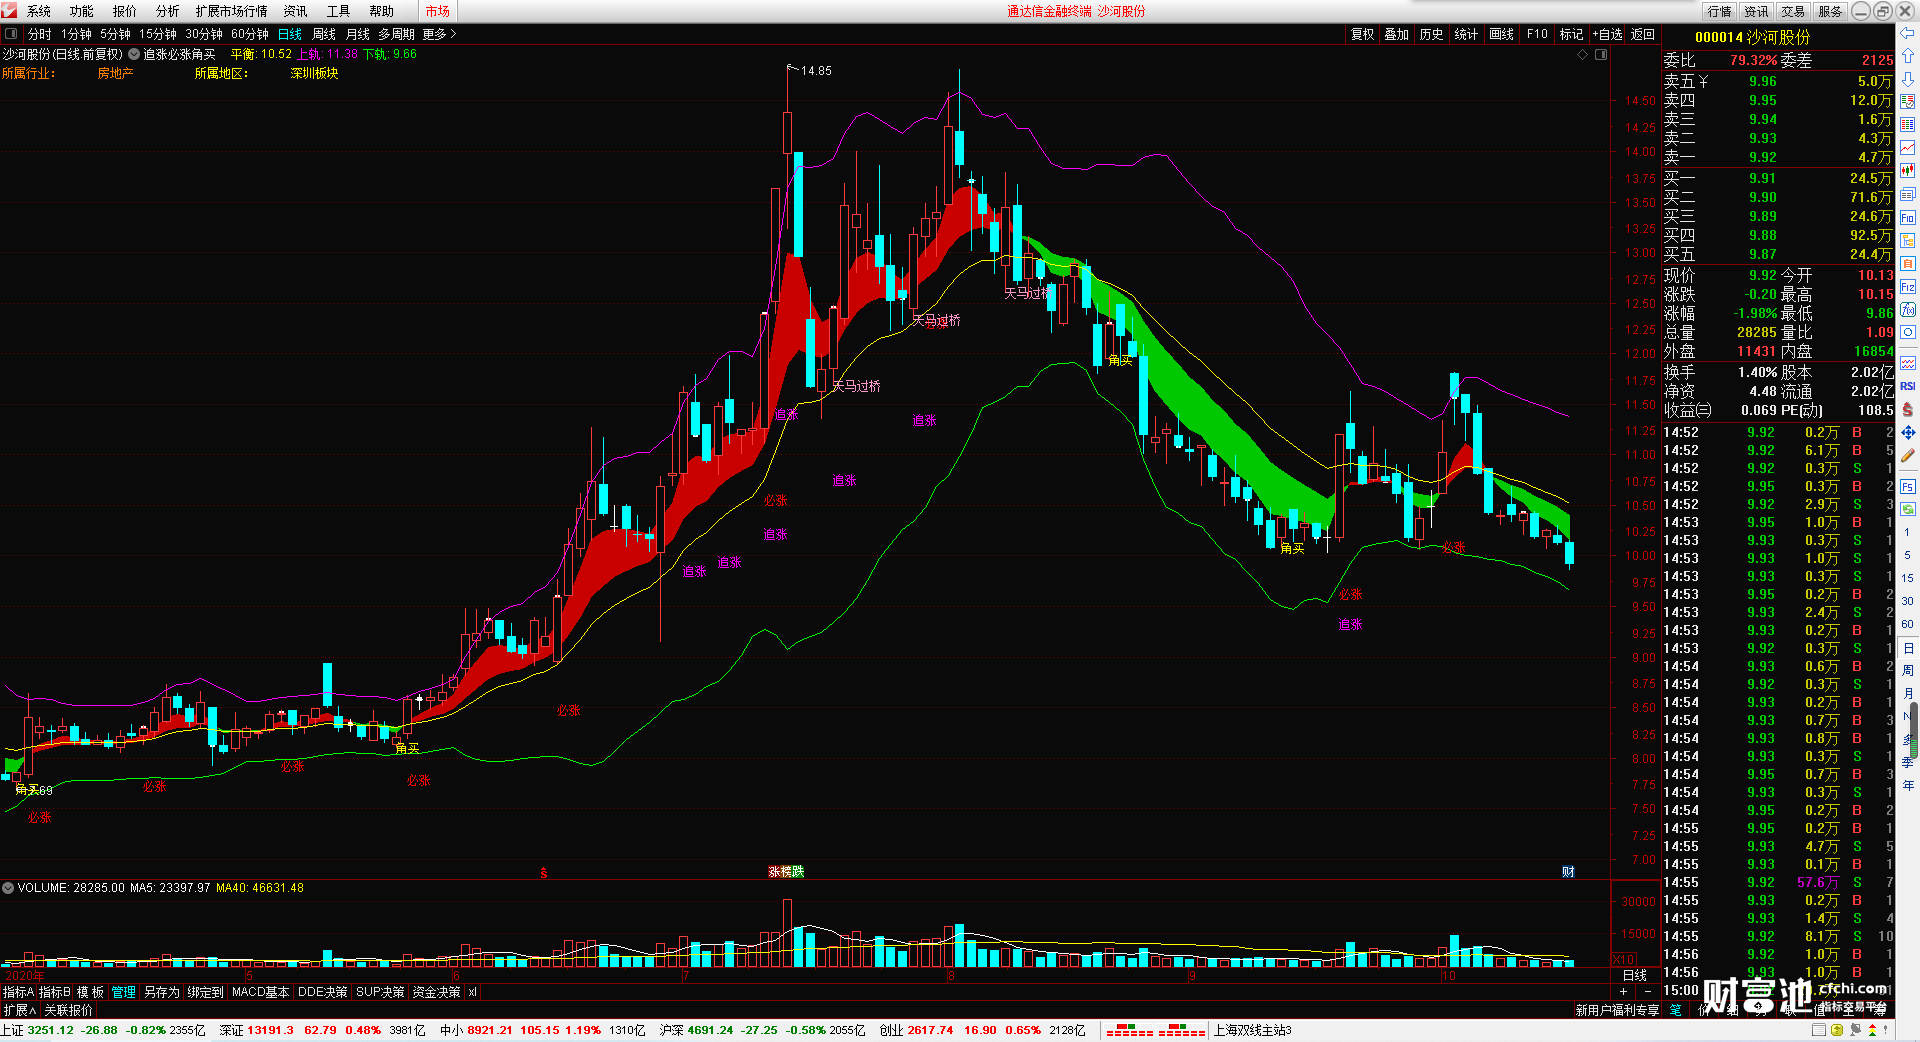The width and height of the screenshot is (1920, 1042).
Task: Select the MACD基本 indicator tab
Action: click(x=260, y=992)
